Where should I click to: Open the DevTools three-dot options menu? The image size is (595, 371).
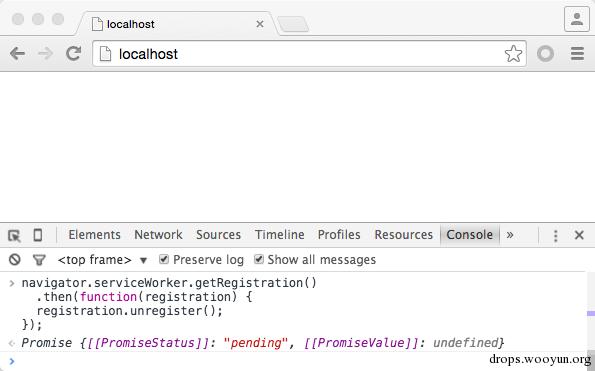click(556, 236)
